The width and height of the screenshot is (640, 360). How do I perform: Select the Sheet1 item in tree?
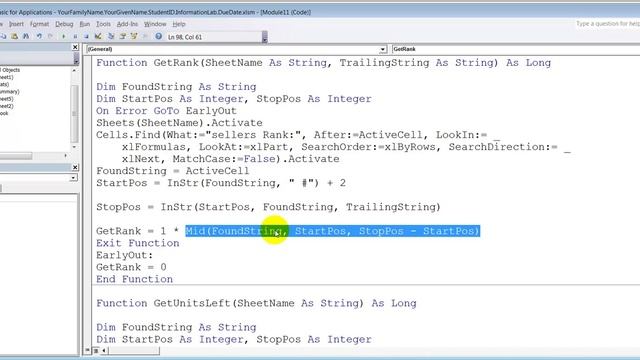7,77
